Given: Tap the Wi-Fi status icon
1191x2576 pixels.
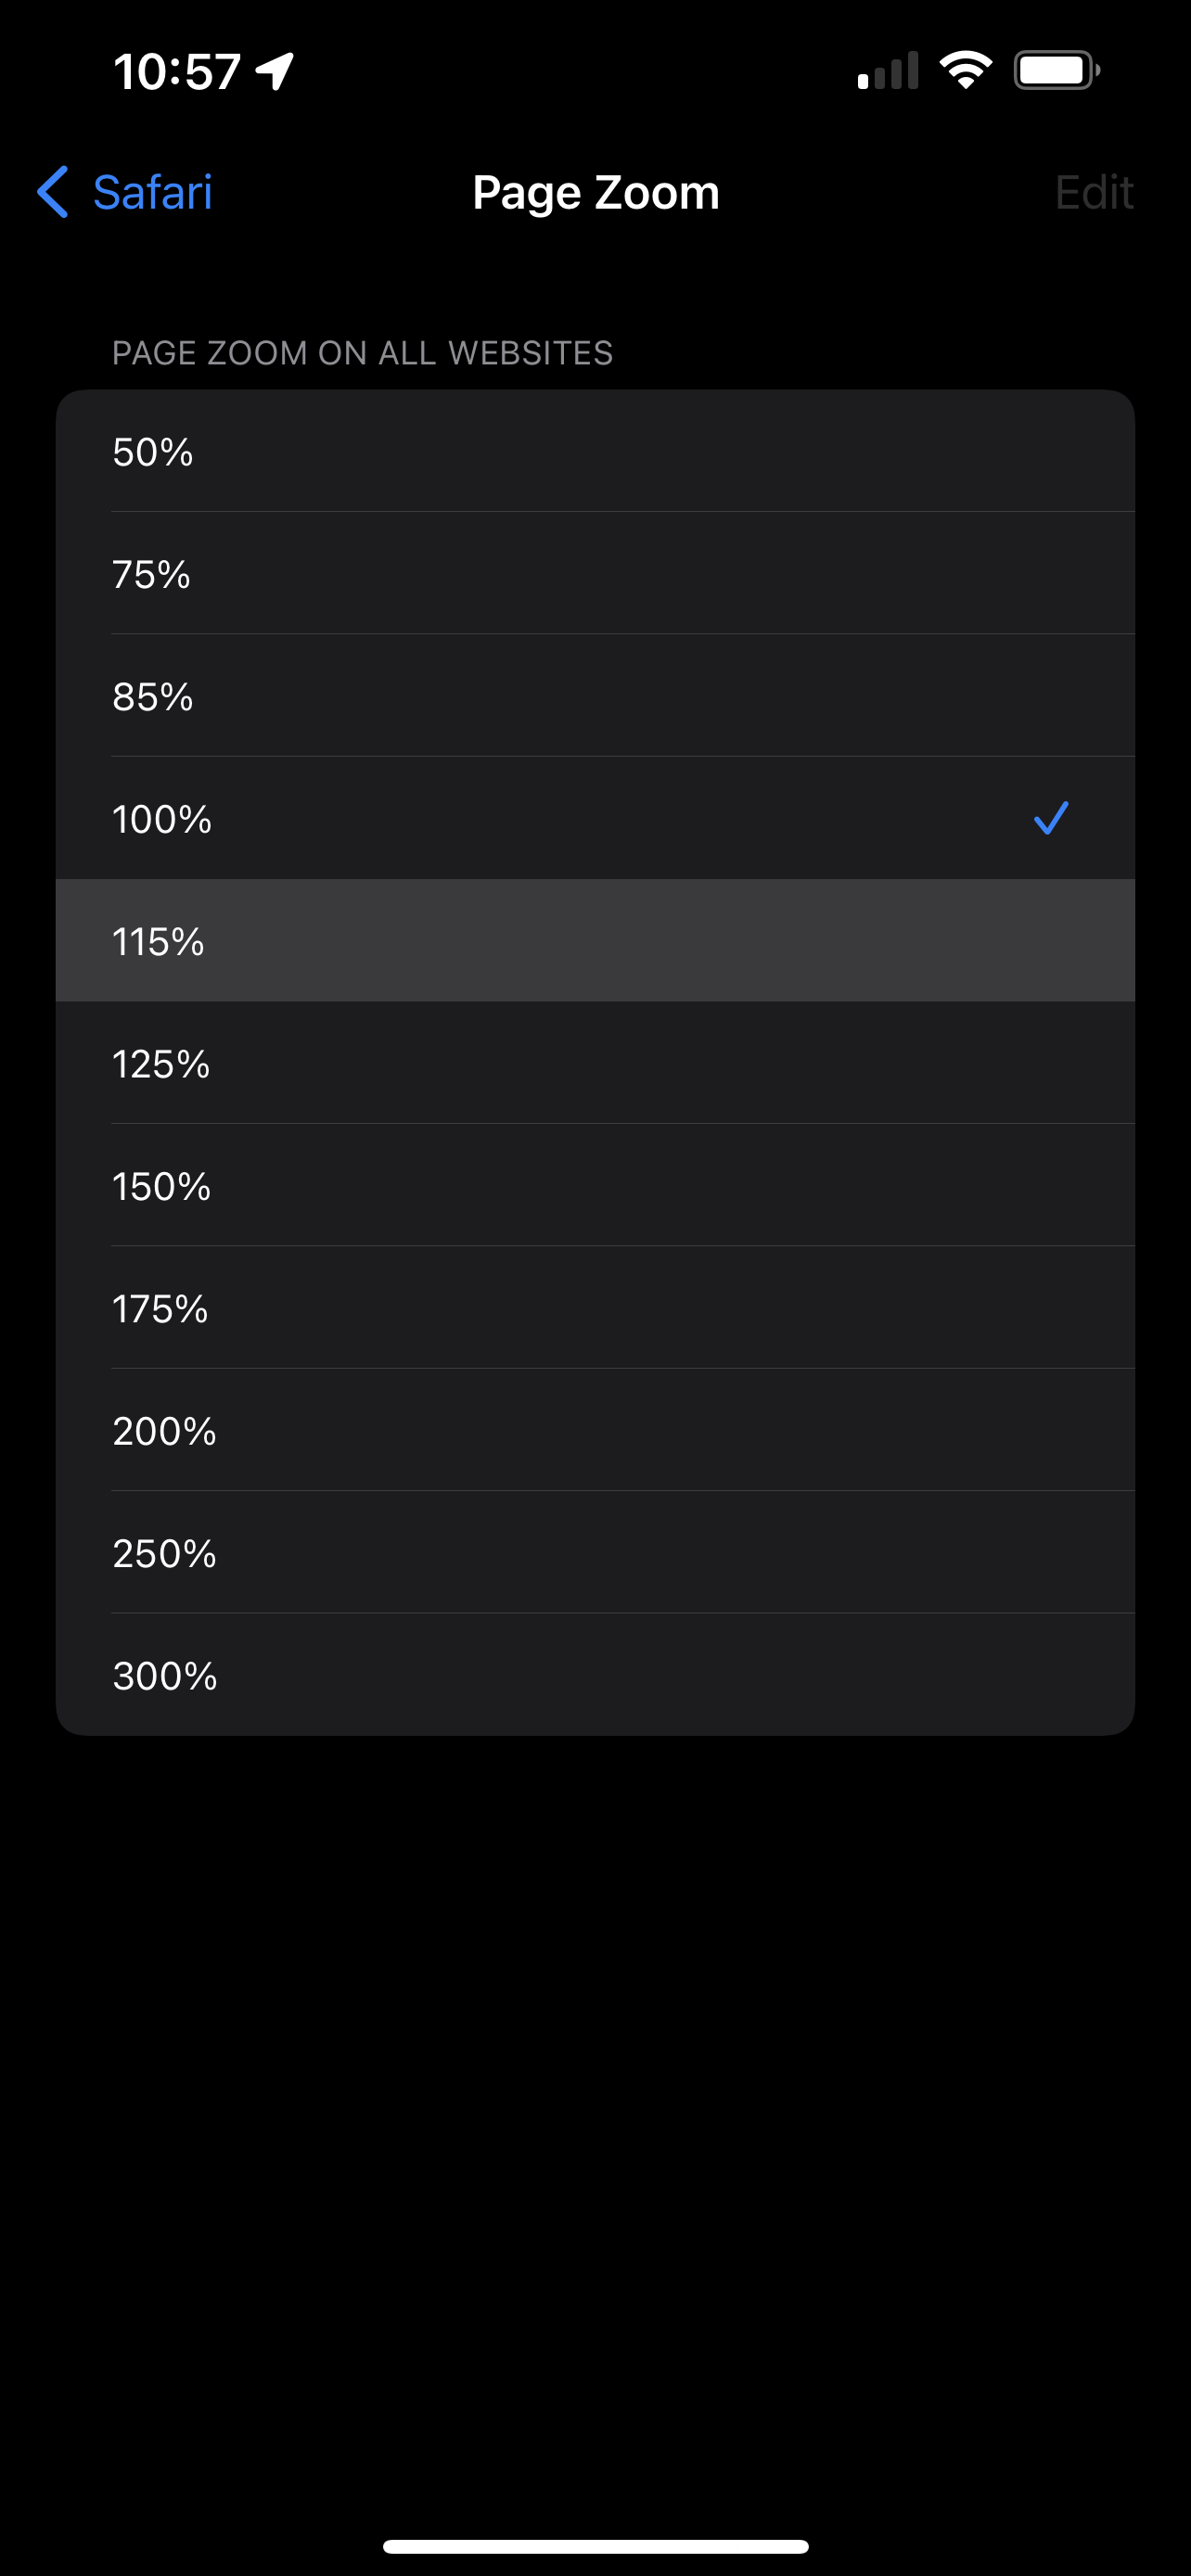Looking at the screenshot, I should pyautogui.click(x=965, y=70).
